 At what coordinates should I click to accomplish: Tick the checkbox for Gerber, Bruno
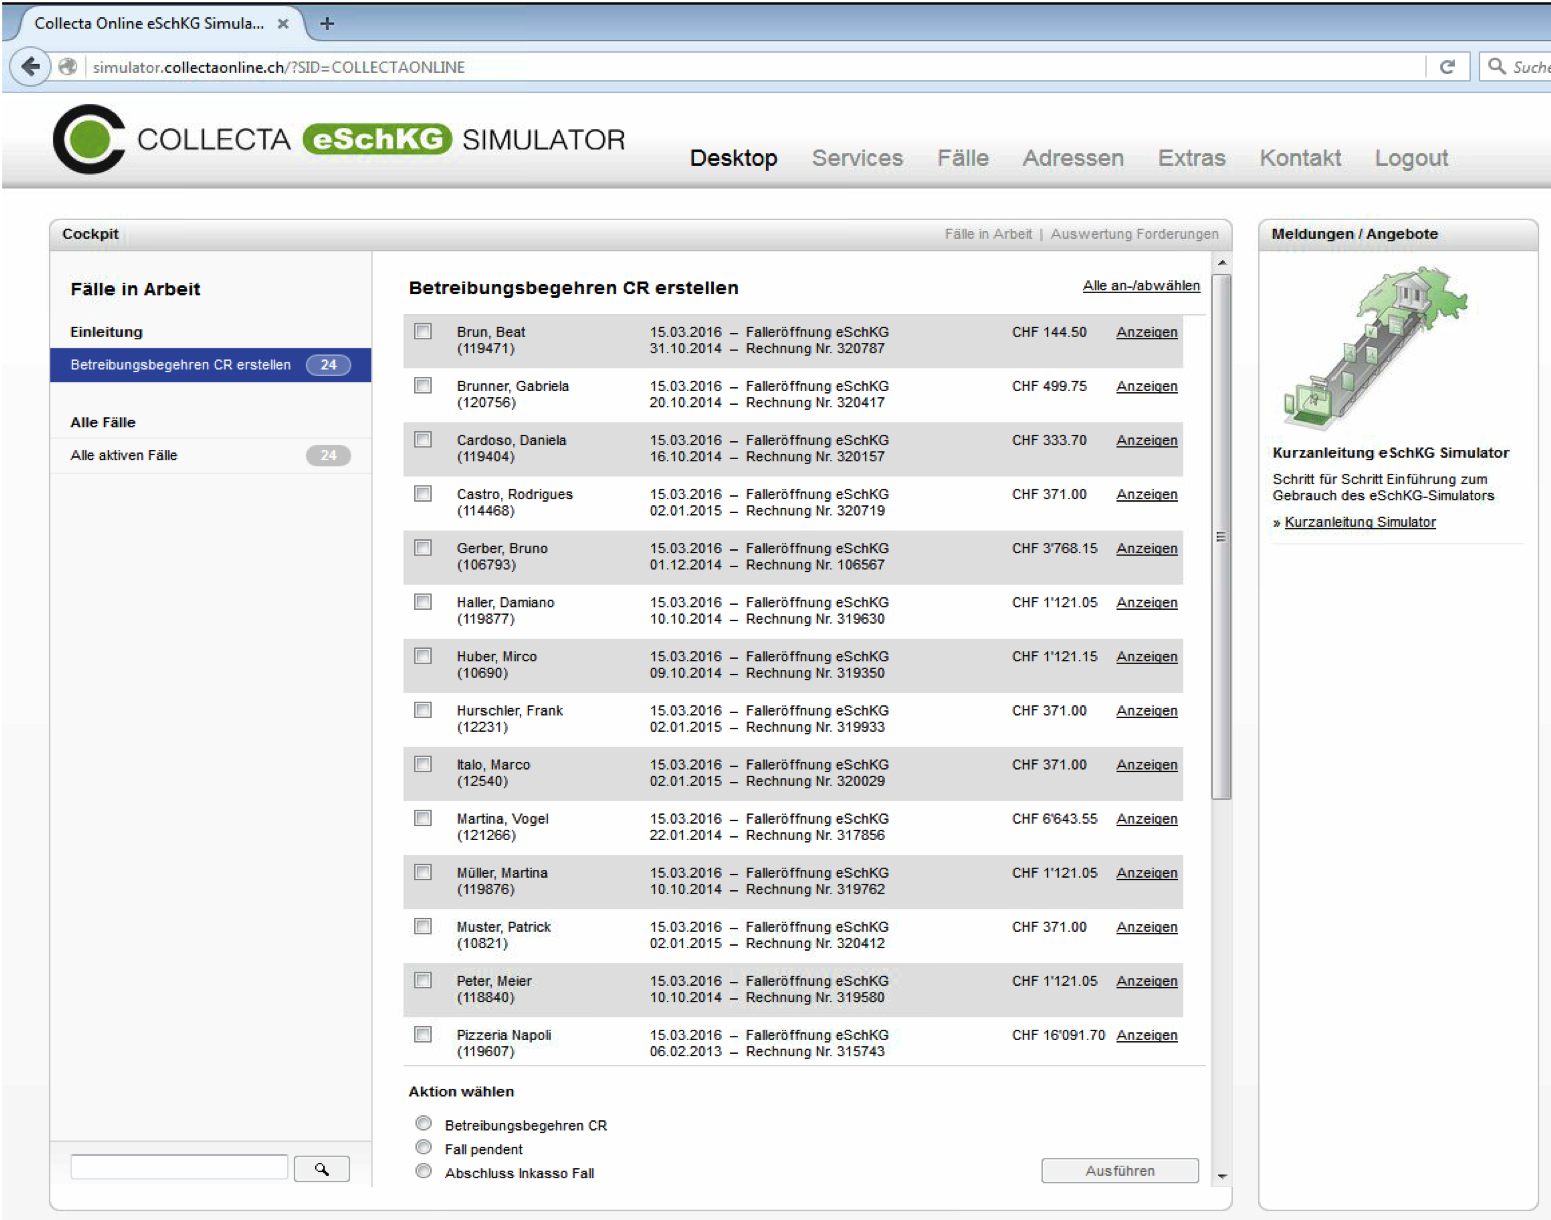(x=423, y=548)
